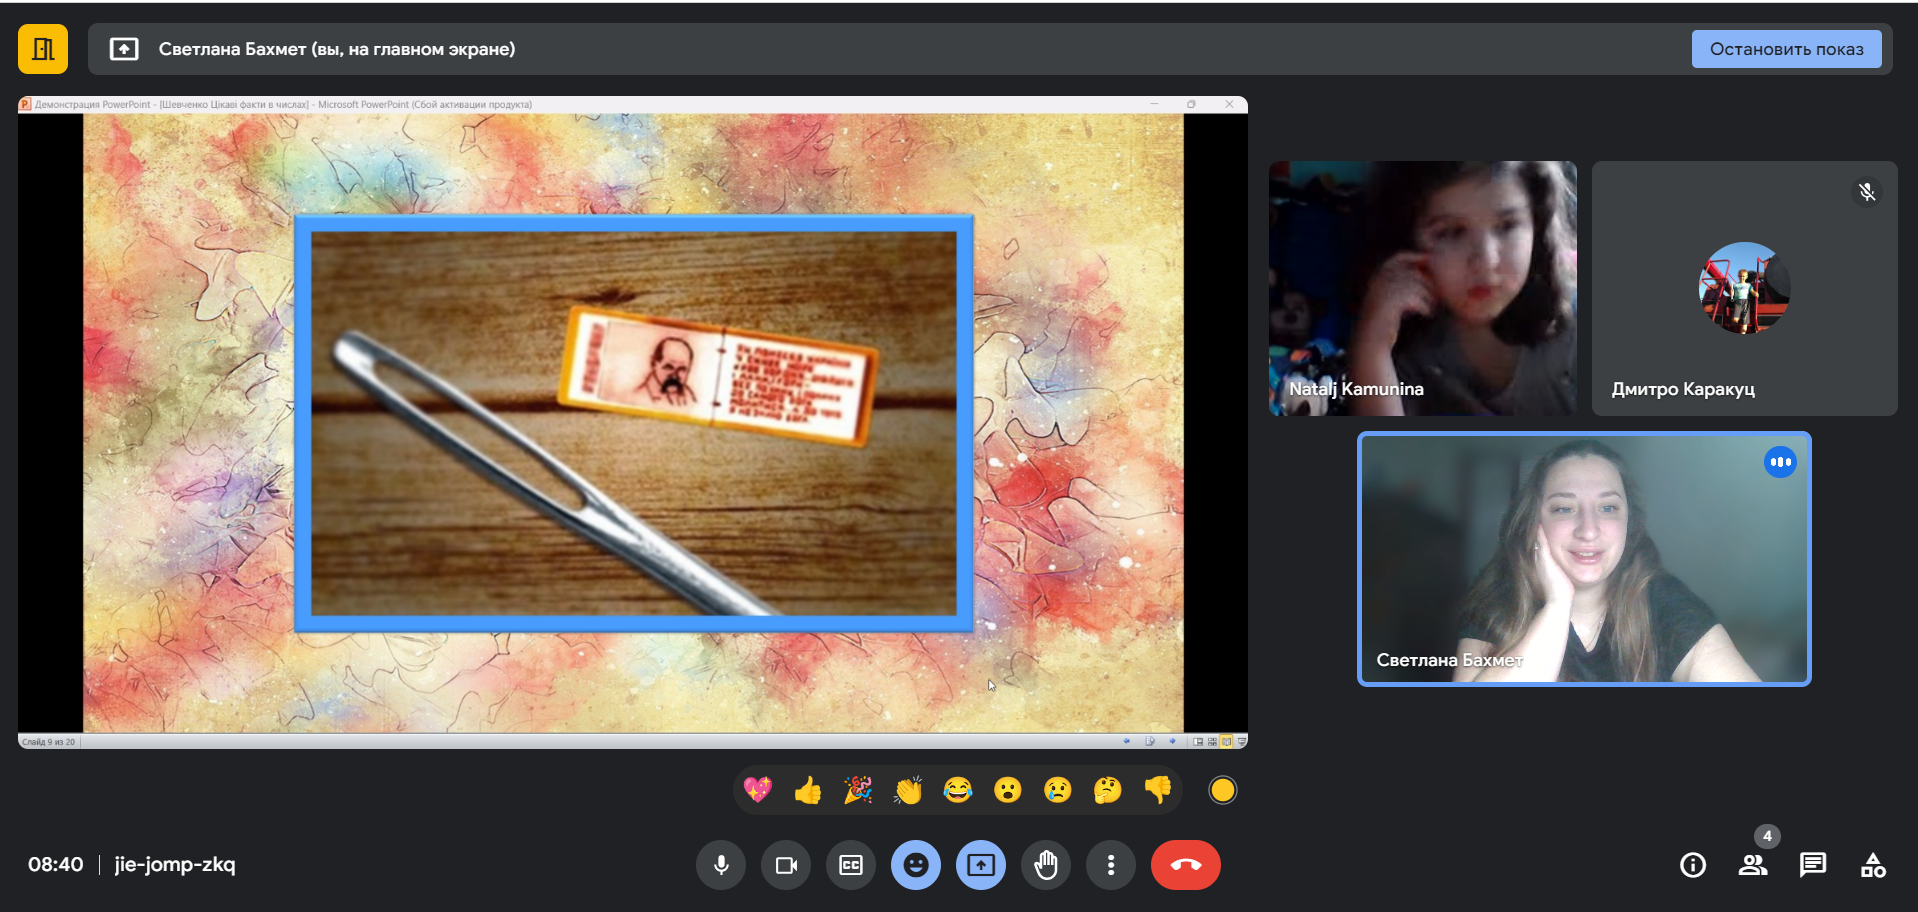This screenshot has width=1918, height=912.
Task: Close the emoji reactions bar
Action: (916, 865)
